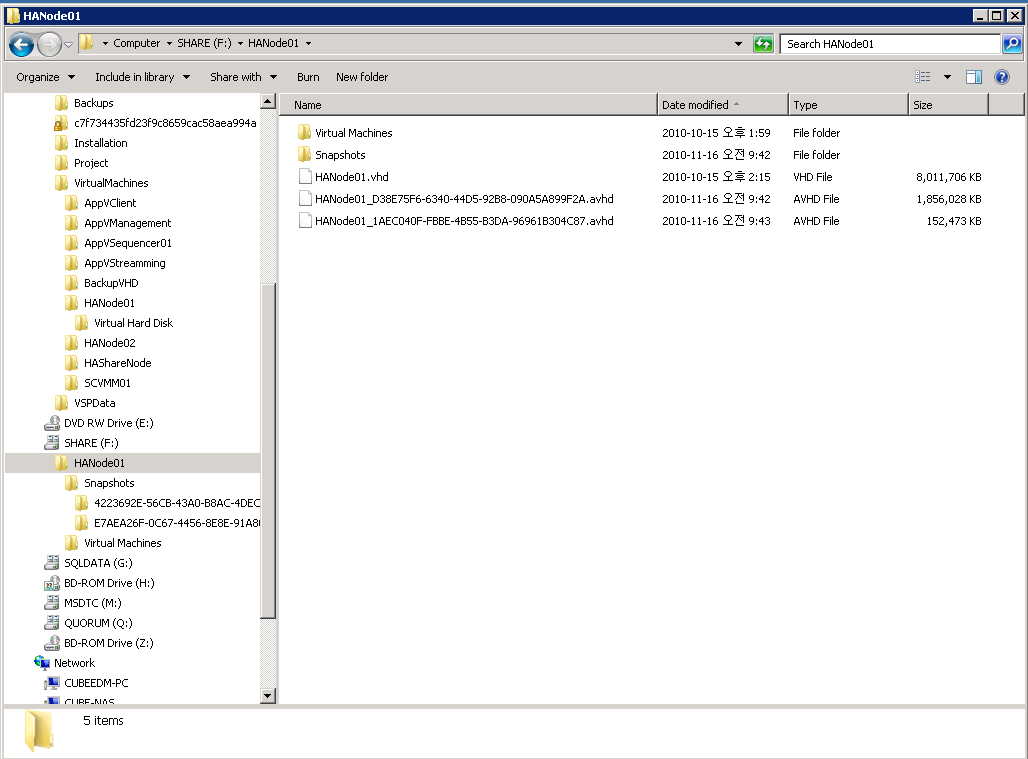Click the DVD RW Drive (E:) icon
Image resolution: width=1028 pixels, height=759 pixels.
pyautogui.click(x=52, y=423)
